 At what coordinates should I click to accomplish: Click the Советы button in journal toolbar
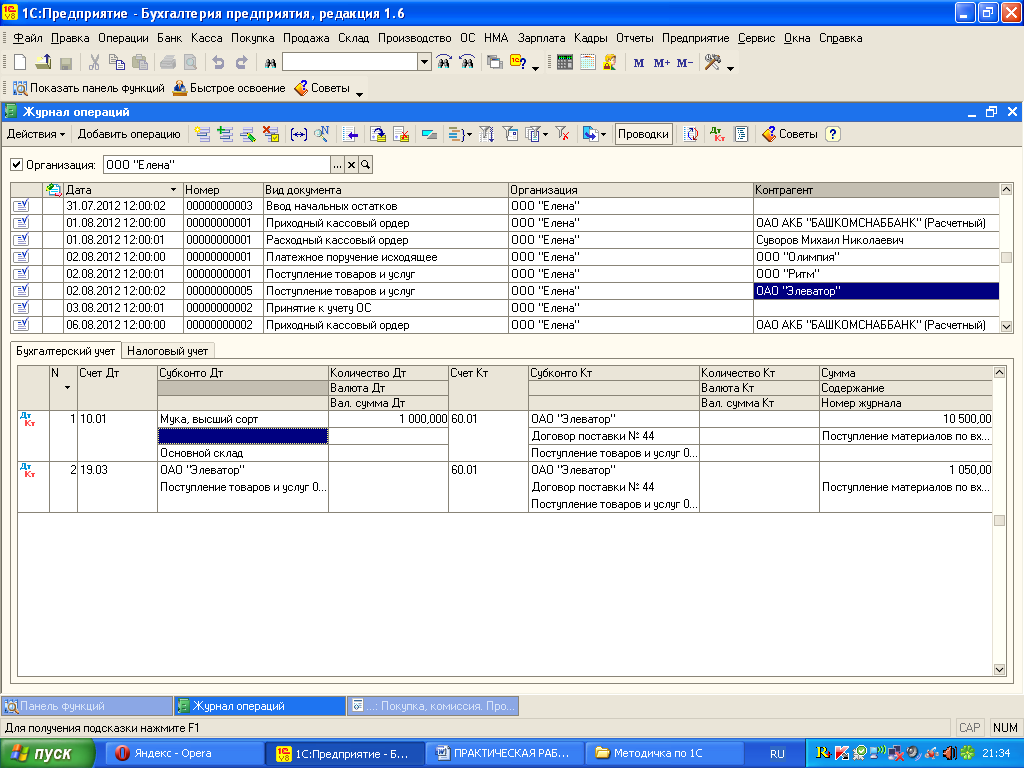point(790,135)
